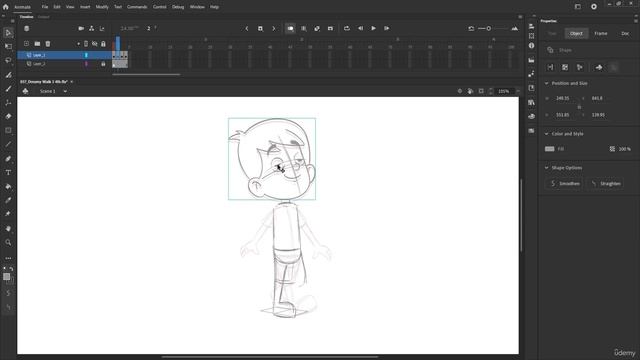Toggle second layer outline color
This screenshot has width=640, height=360.
[x=86, y=64]
